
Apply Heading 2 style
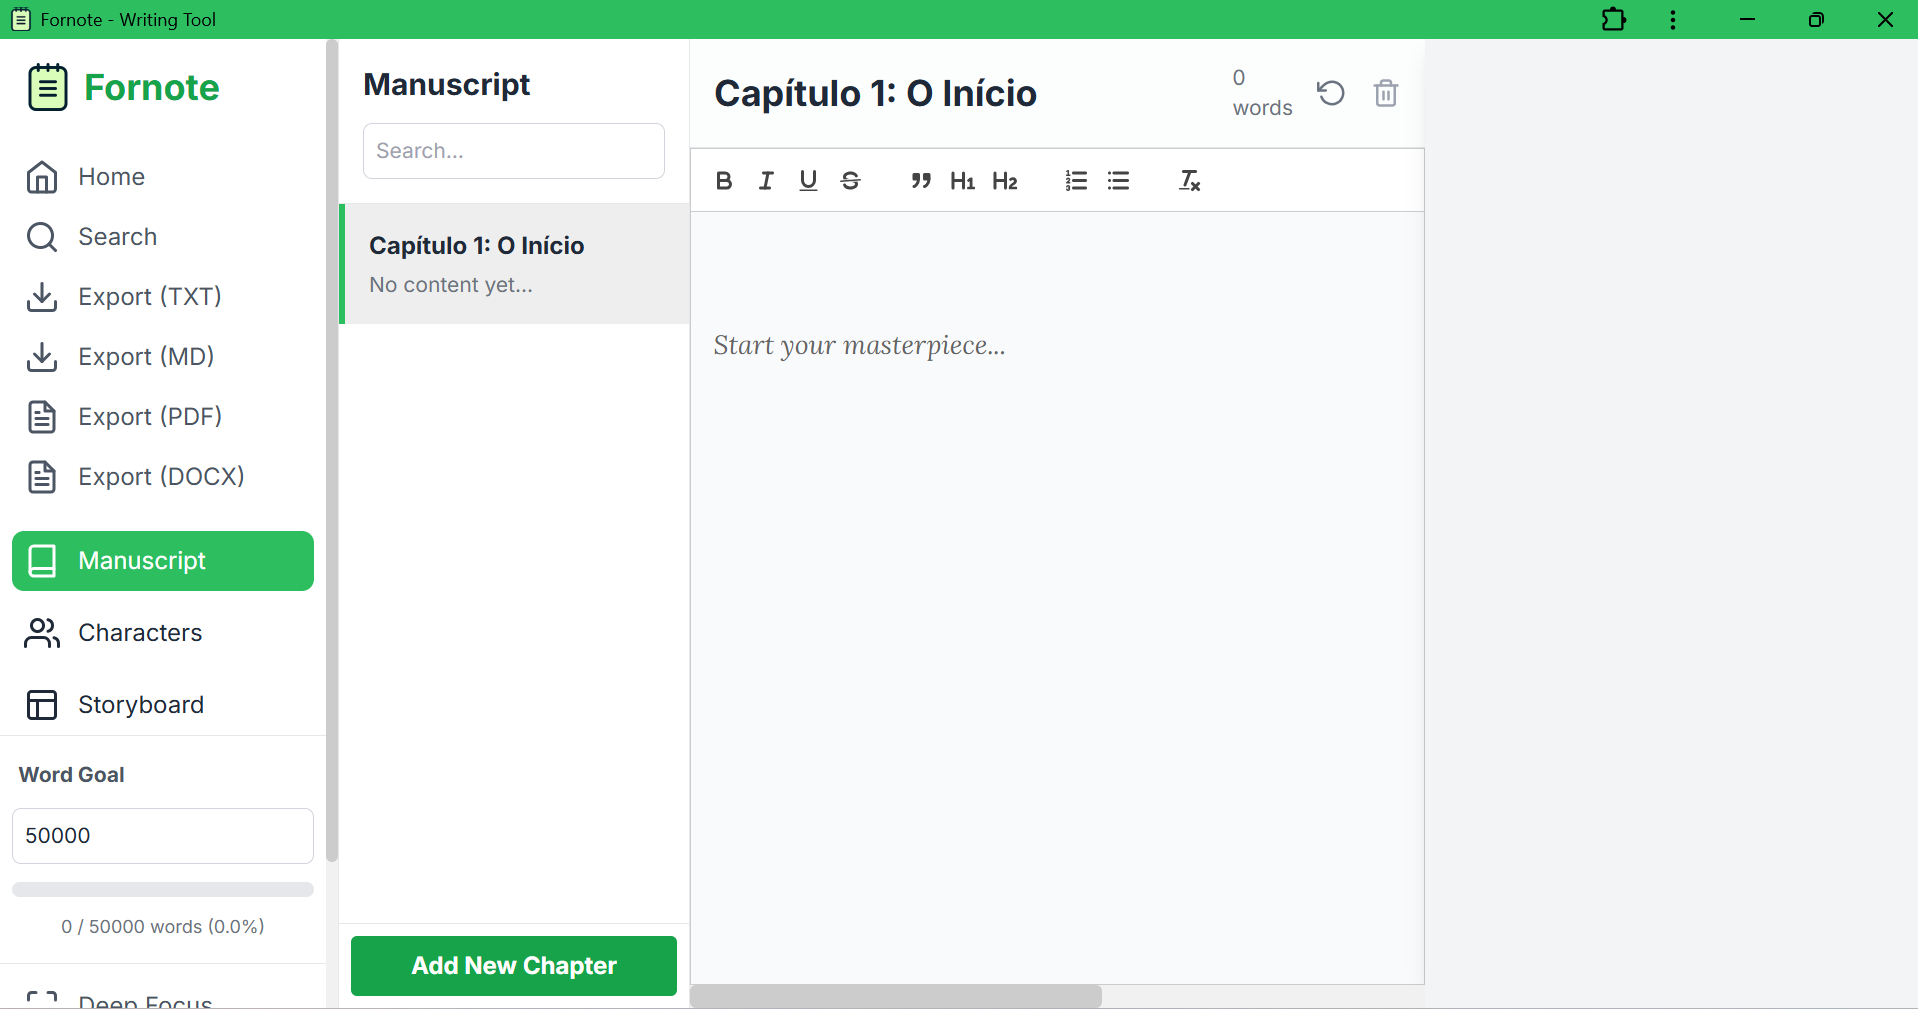[x=1005, y=181]
